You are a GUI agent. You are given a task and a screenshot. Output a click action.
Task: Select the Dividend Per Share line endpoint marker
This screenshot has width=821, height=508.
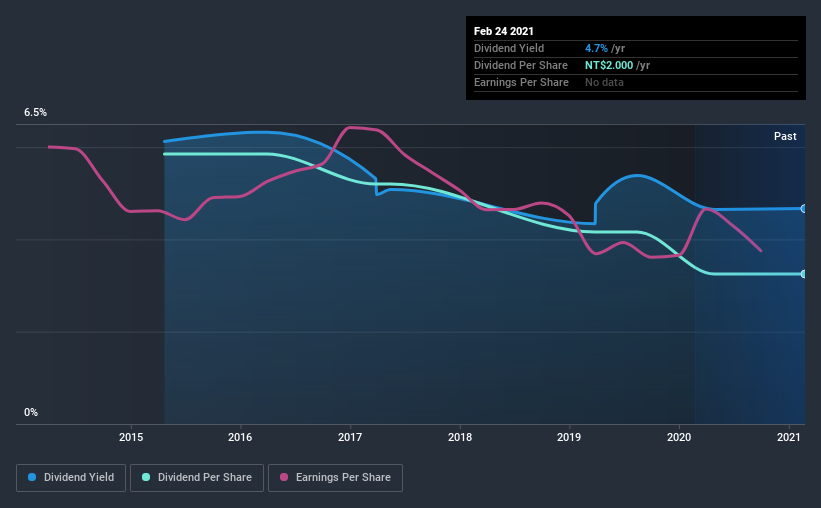(803, 274)
